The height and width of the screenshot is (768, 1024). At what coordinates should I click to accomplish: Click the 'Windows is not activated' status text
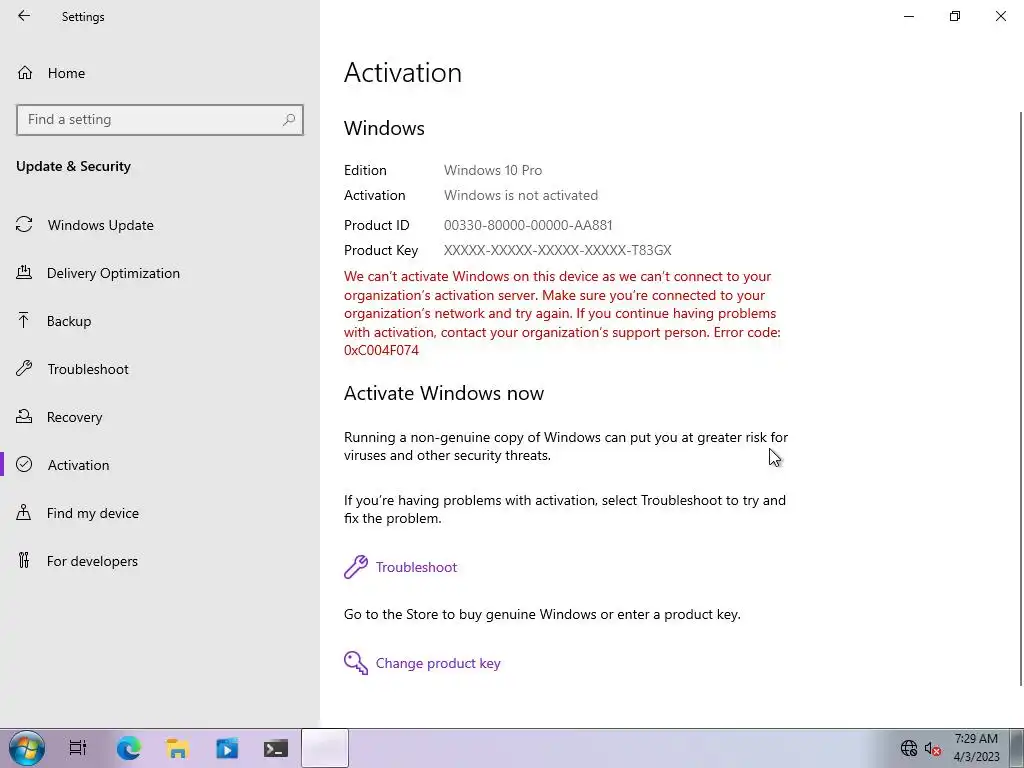[x=520, y=195]
